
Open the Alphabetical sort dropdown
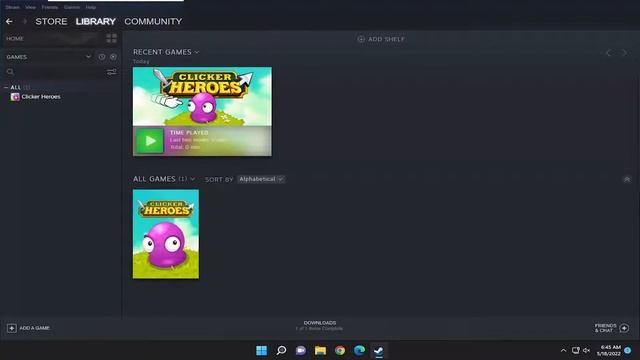click(x=261, y=179)
